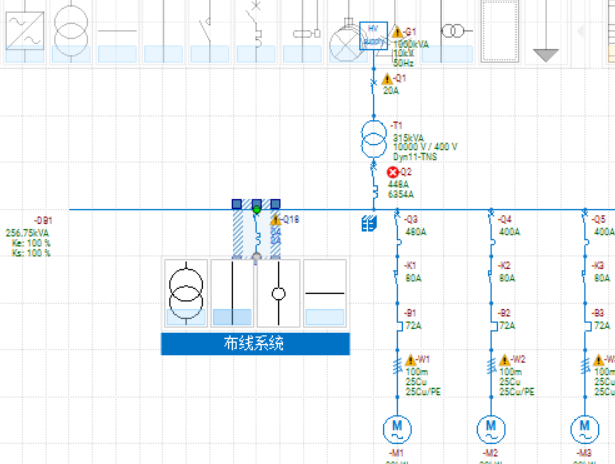Select the two-circle transformer symbol in top palette
615x464 pixels.
[71, 31]
